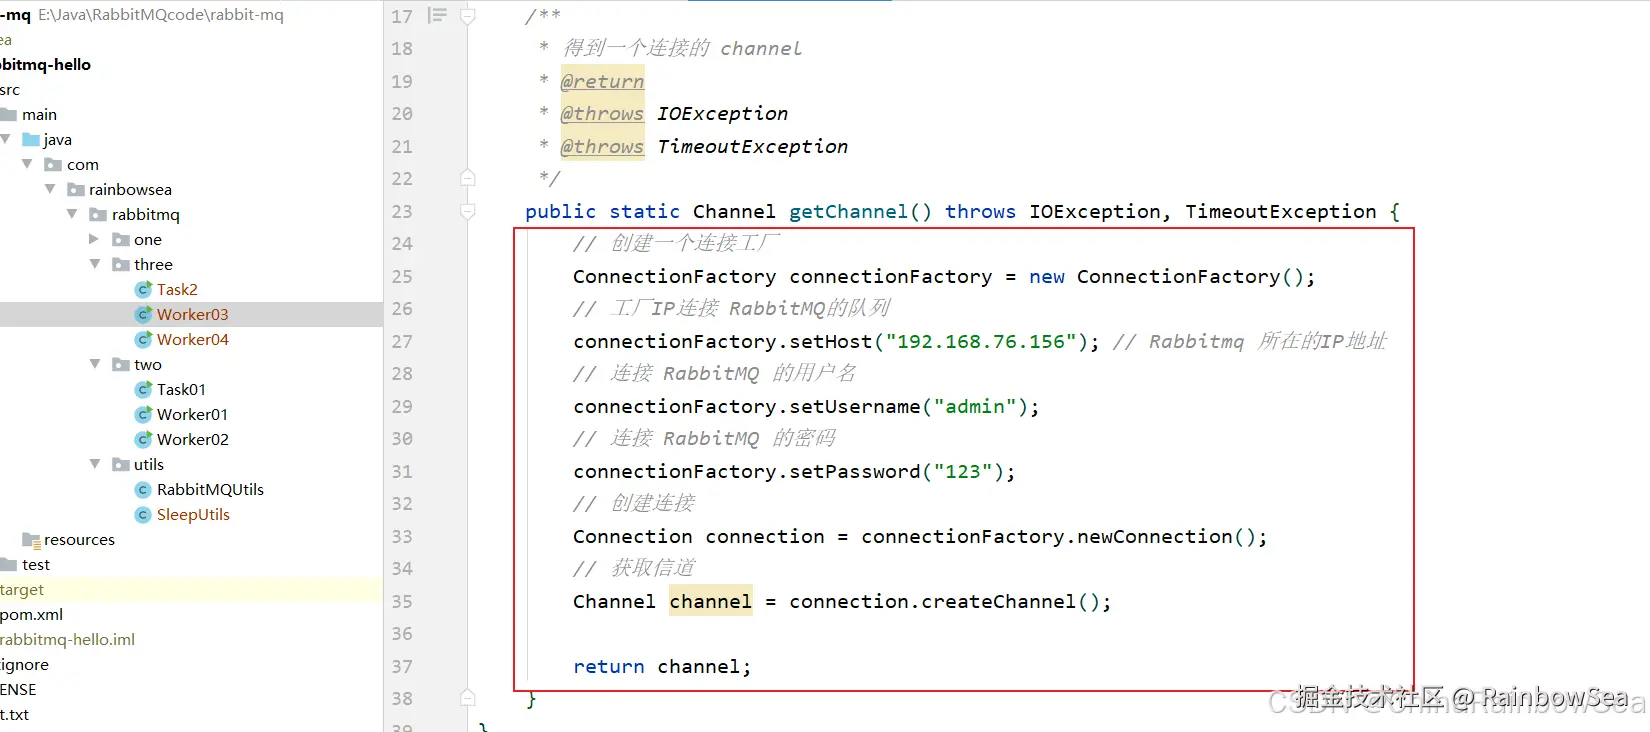Click the resources folder icon

click(31, 540)
